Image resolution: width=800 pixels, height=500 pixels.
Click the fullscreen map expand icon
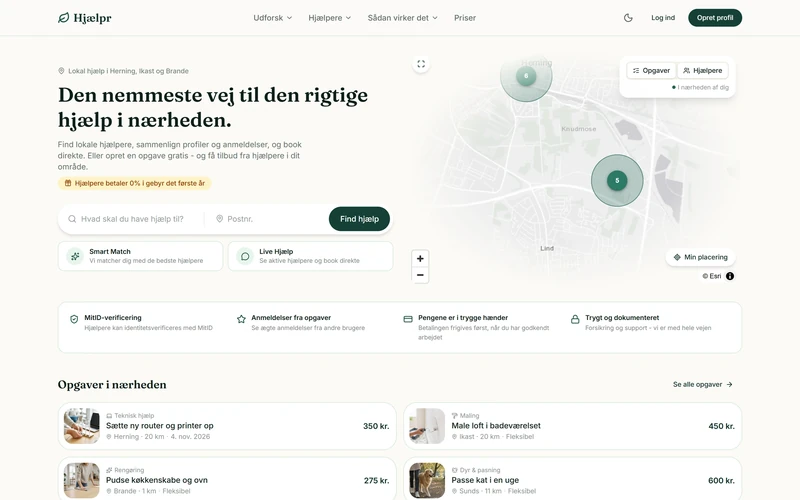coord(421,64)
